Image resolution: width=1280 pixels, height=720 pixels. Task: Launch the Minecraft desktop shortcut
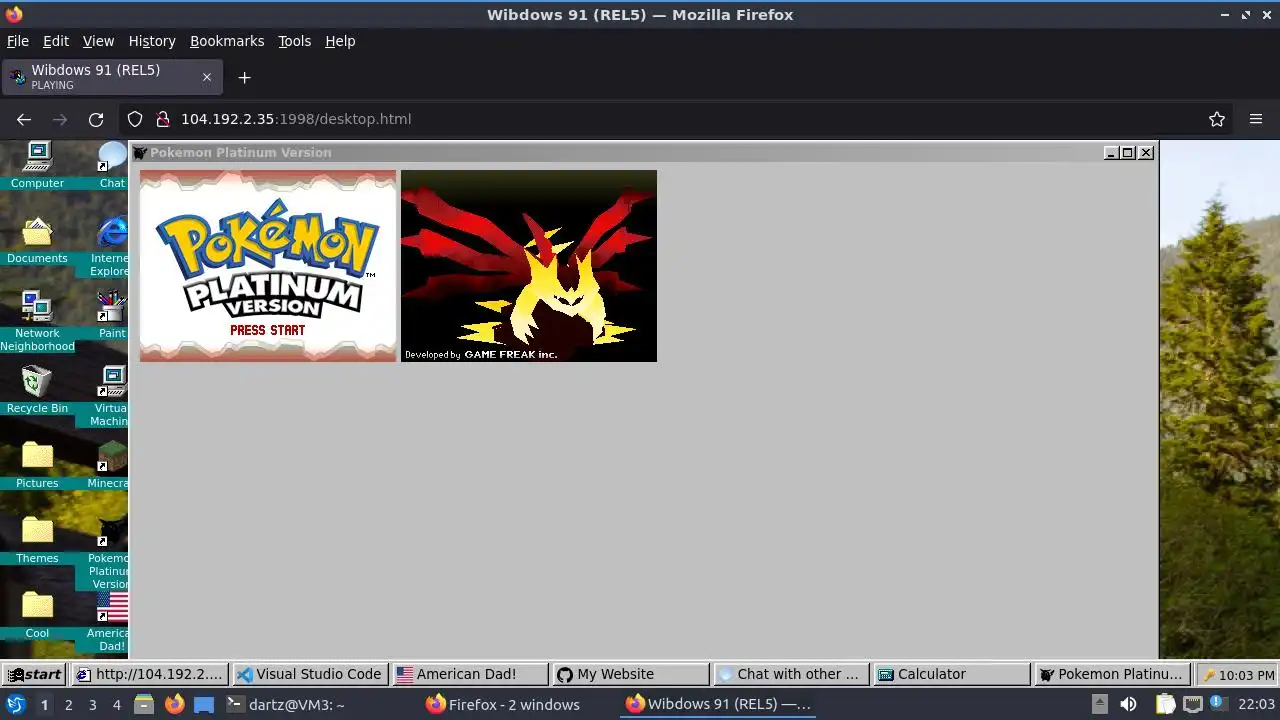(x=109, y=465)
